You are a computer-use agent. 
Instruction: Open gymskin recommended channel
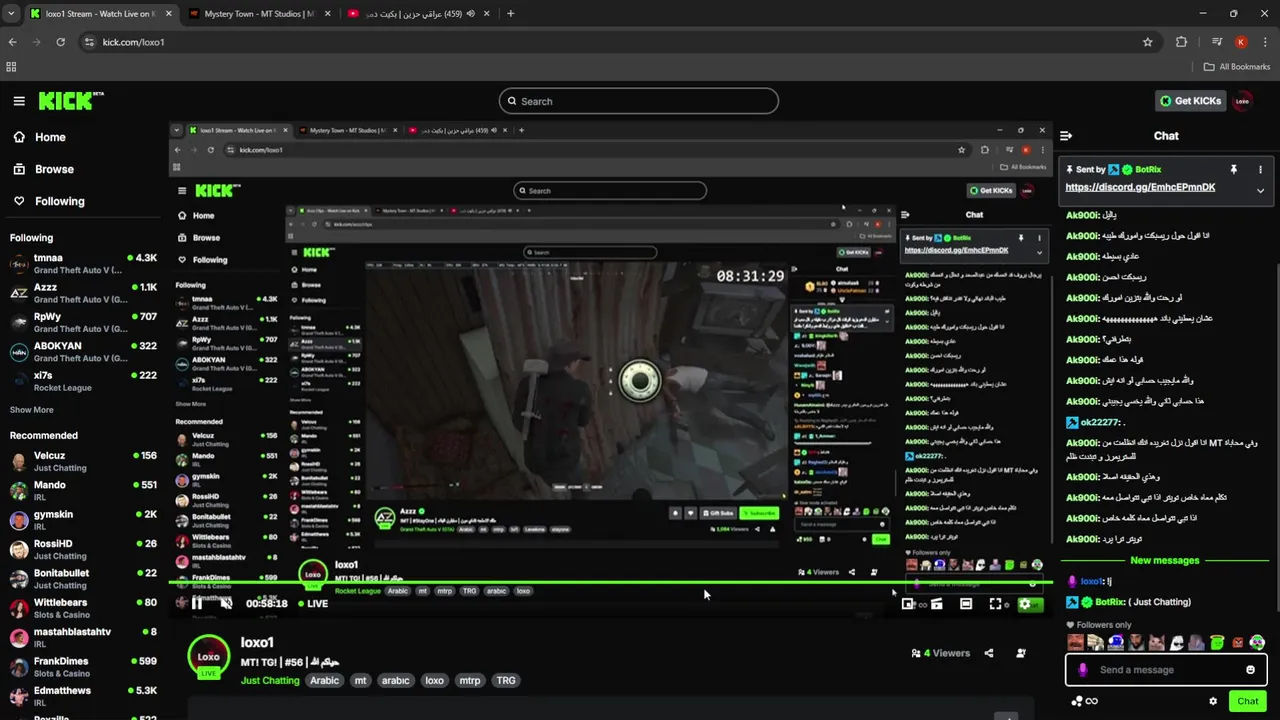click(x=83, y=520)
